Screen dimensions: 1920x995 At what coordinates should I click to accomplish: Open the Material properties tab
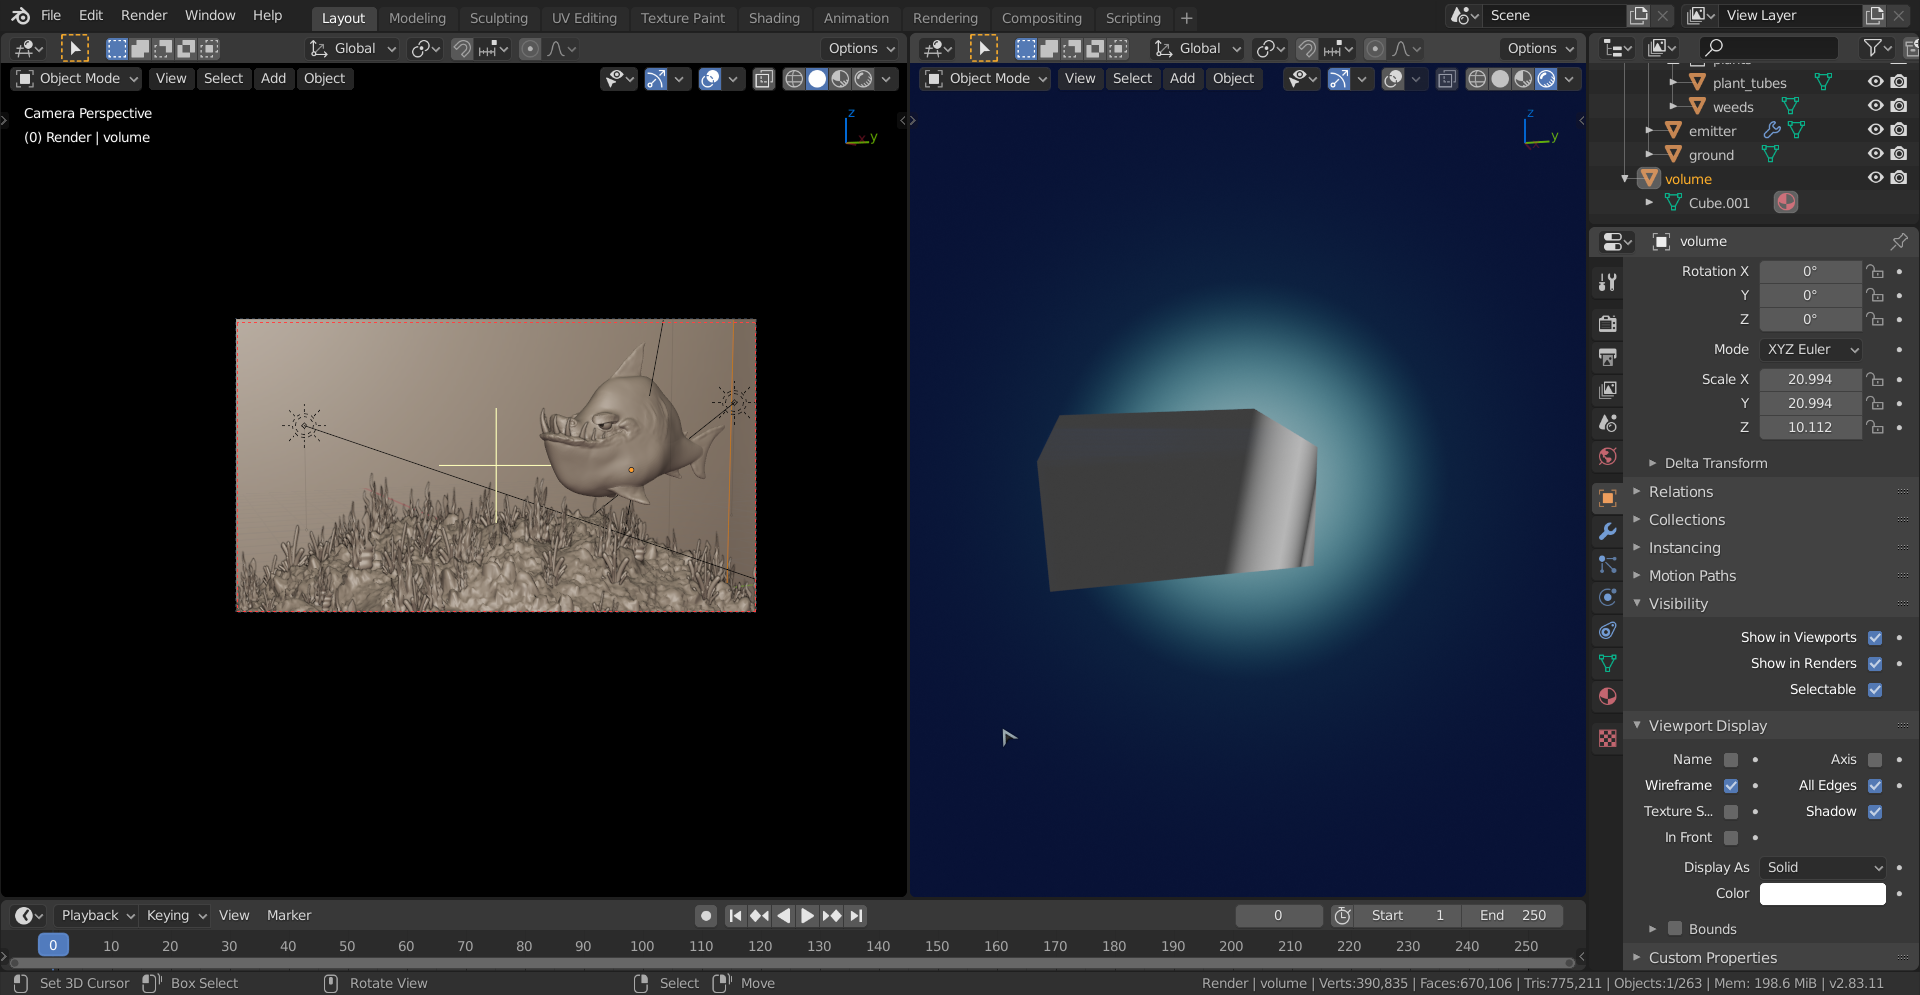[1607, 696]
